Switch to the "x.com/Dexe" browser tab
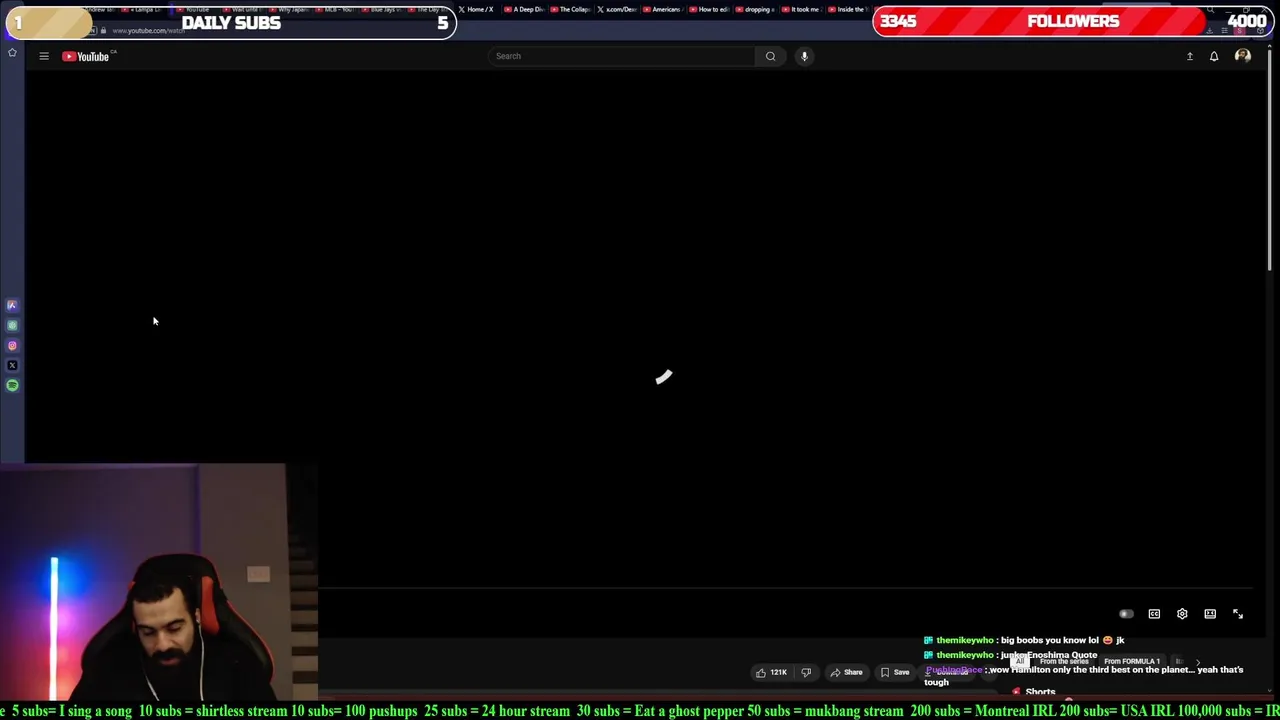 pyautogui.click(x=616, y=9)
